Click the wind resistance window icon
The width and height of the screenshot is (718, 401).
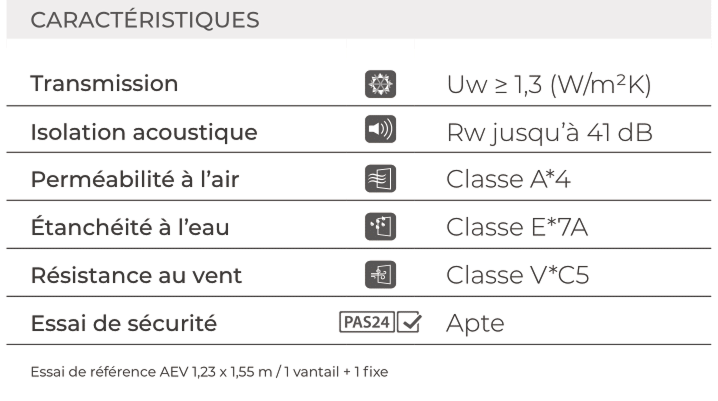tap(380, 275)
